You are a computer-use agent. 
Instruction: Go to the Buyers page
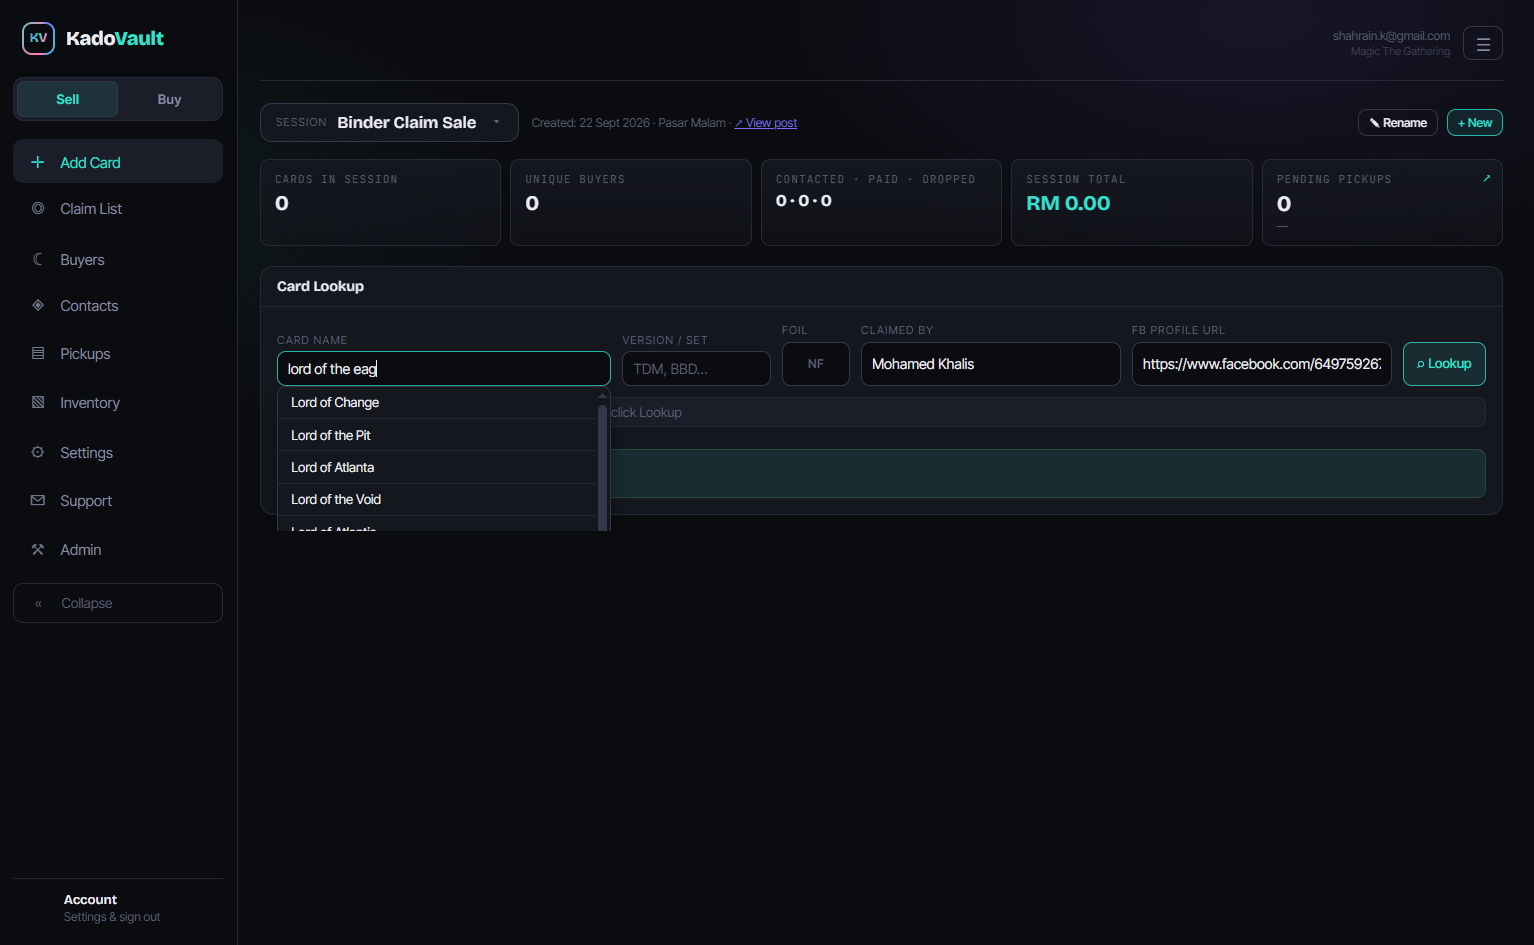118,259
